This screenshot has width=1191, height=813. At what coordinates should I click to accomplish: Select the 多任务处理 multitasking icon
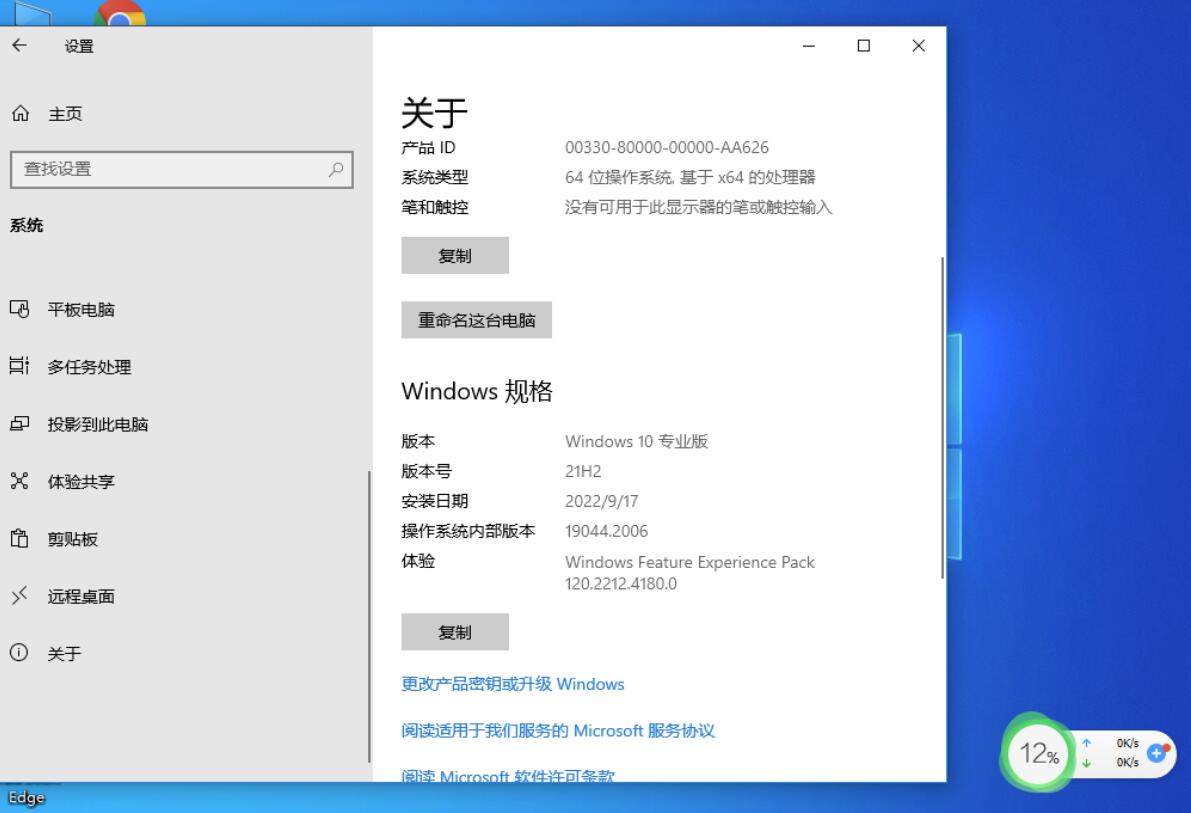click(x=20, y=366)
